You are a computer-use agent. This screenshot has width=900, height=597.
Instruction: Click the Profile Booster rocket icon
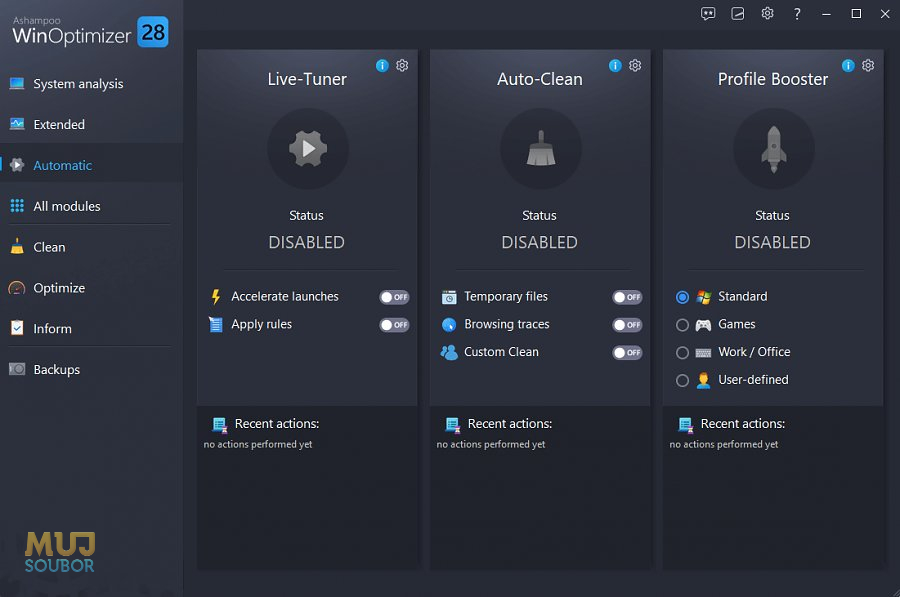click(x=774, y=149)
